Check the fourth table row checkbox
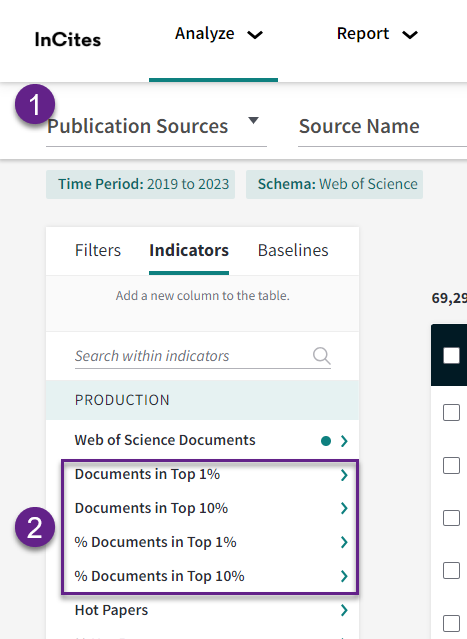467x639 pixels. pyautogui.click(x=452, y=571)
